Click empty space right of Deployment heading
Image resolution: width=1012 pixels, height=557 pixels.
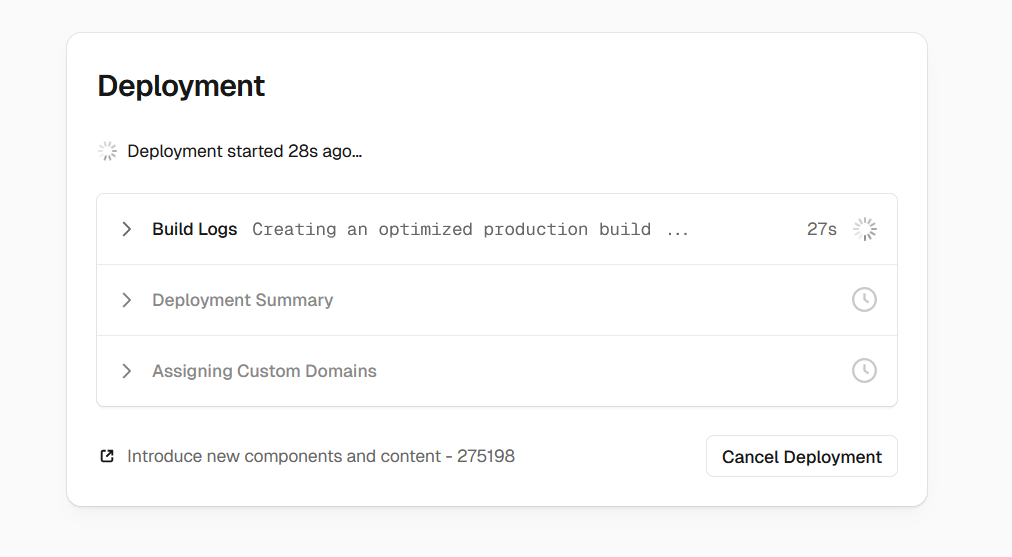pos(600,86)
